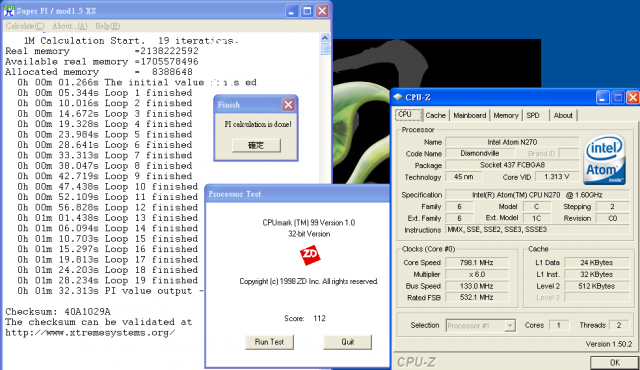
Task: Click the Package field Socket 437 FCBGA8
Action: (512, 165)
